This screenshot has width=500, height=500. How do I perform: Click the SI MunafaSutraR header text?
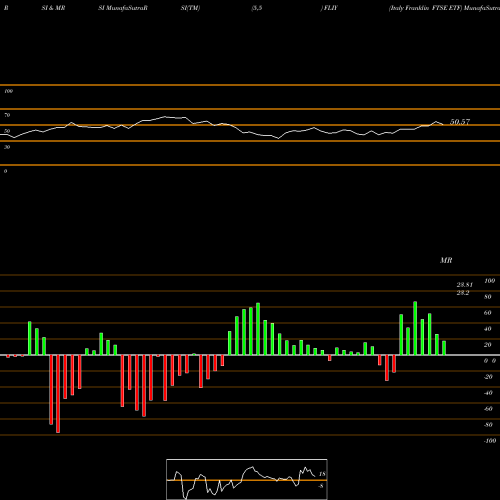123,8
